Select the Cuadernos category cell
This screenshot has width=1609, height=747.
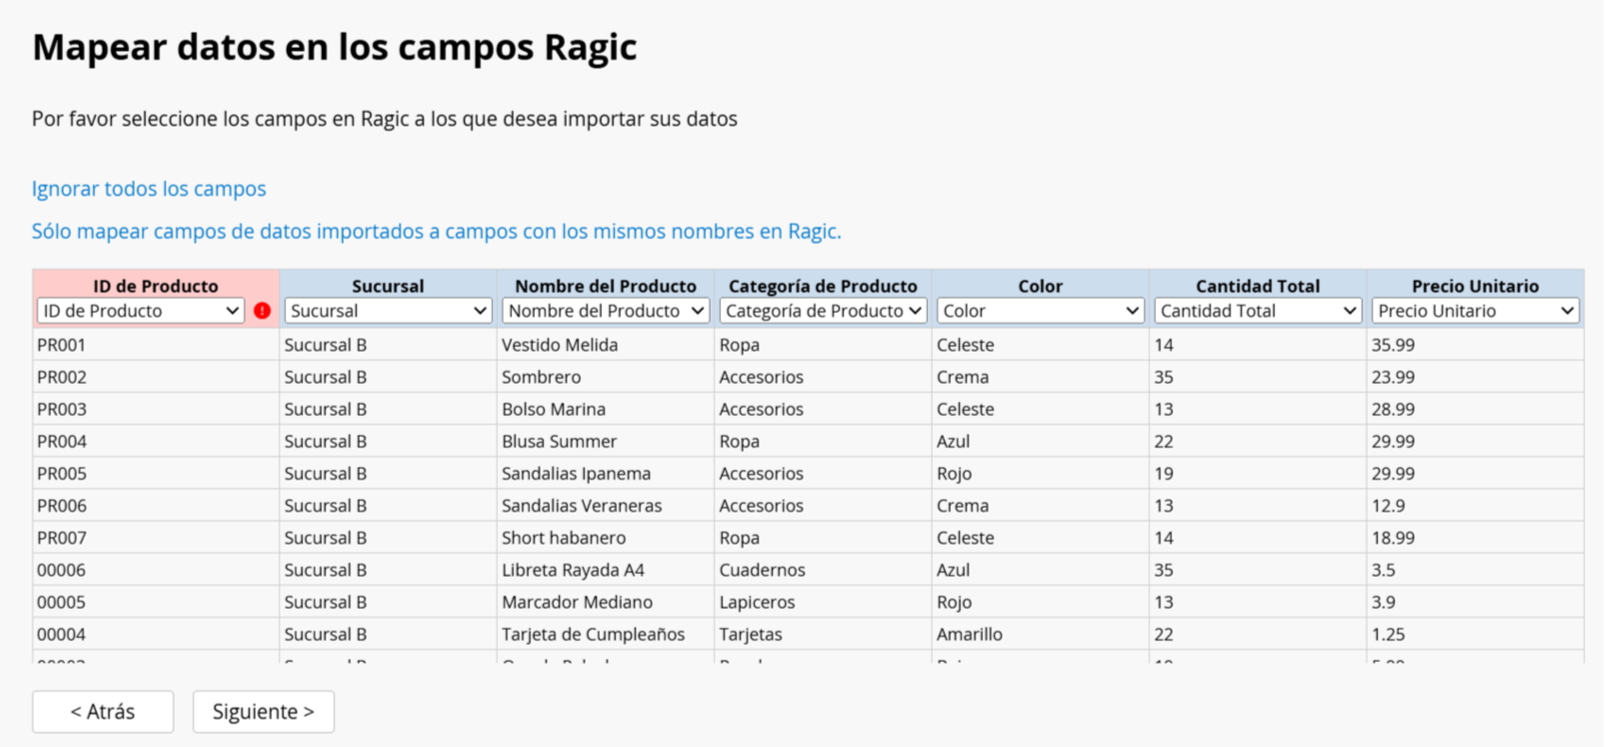[823, 570]
